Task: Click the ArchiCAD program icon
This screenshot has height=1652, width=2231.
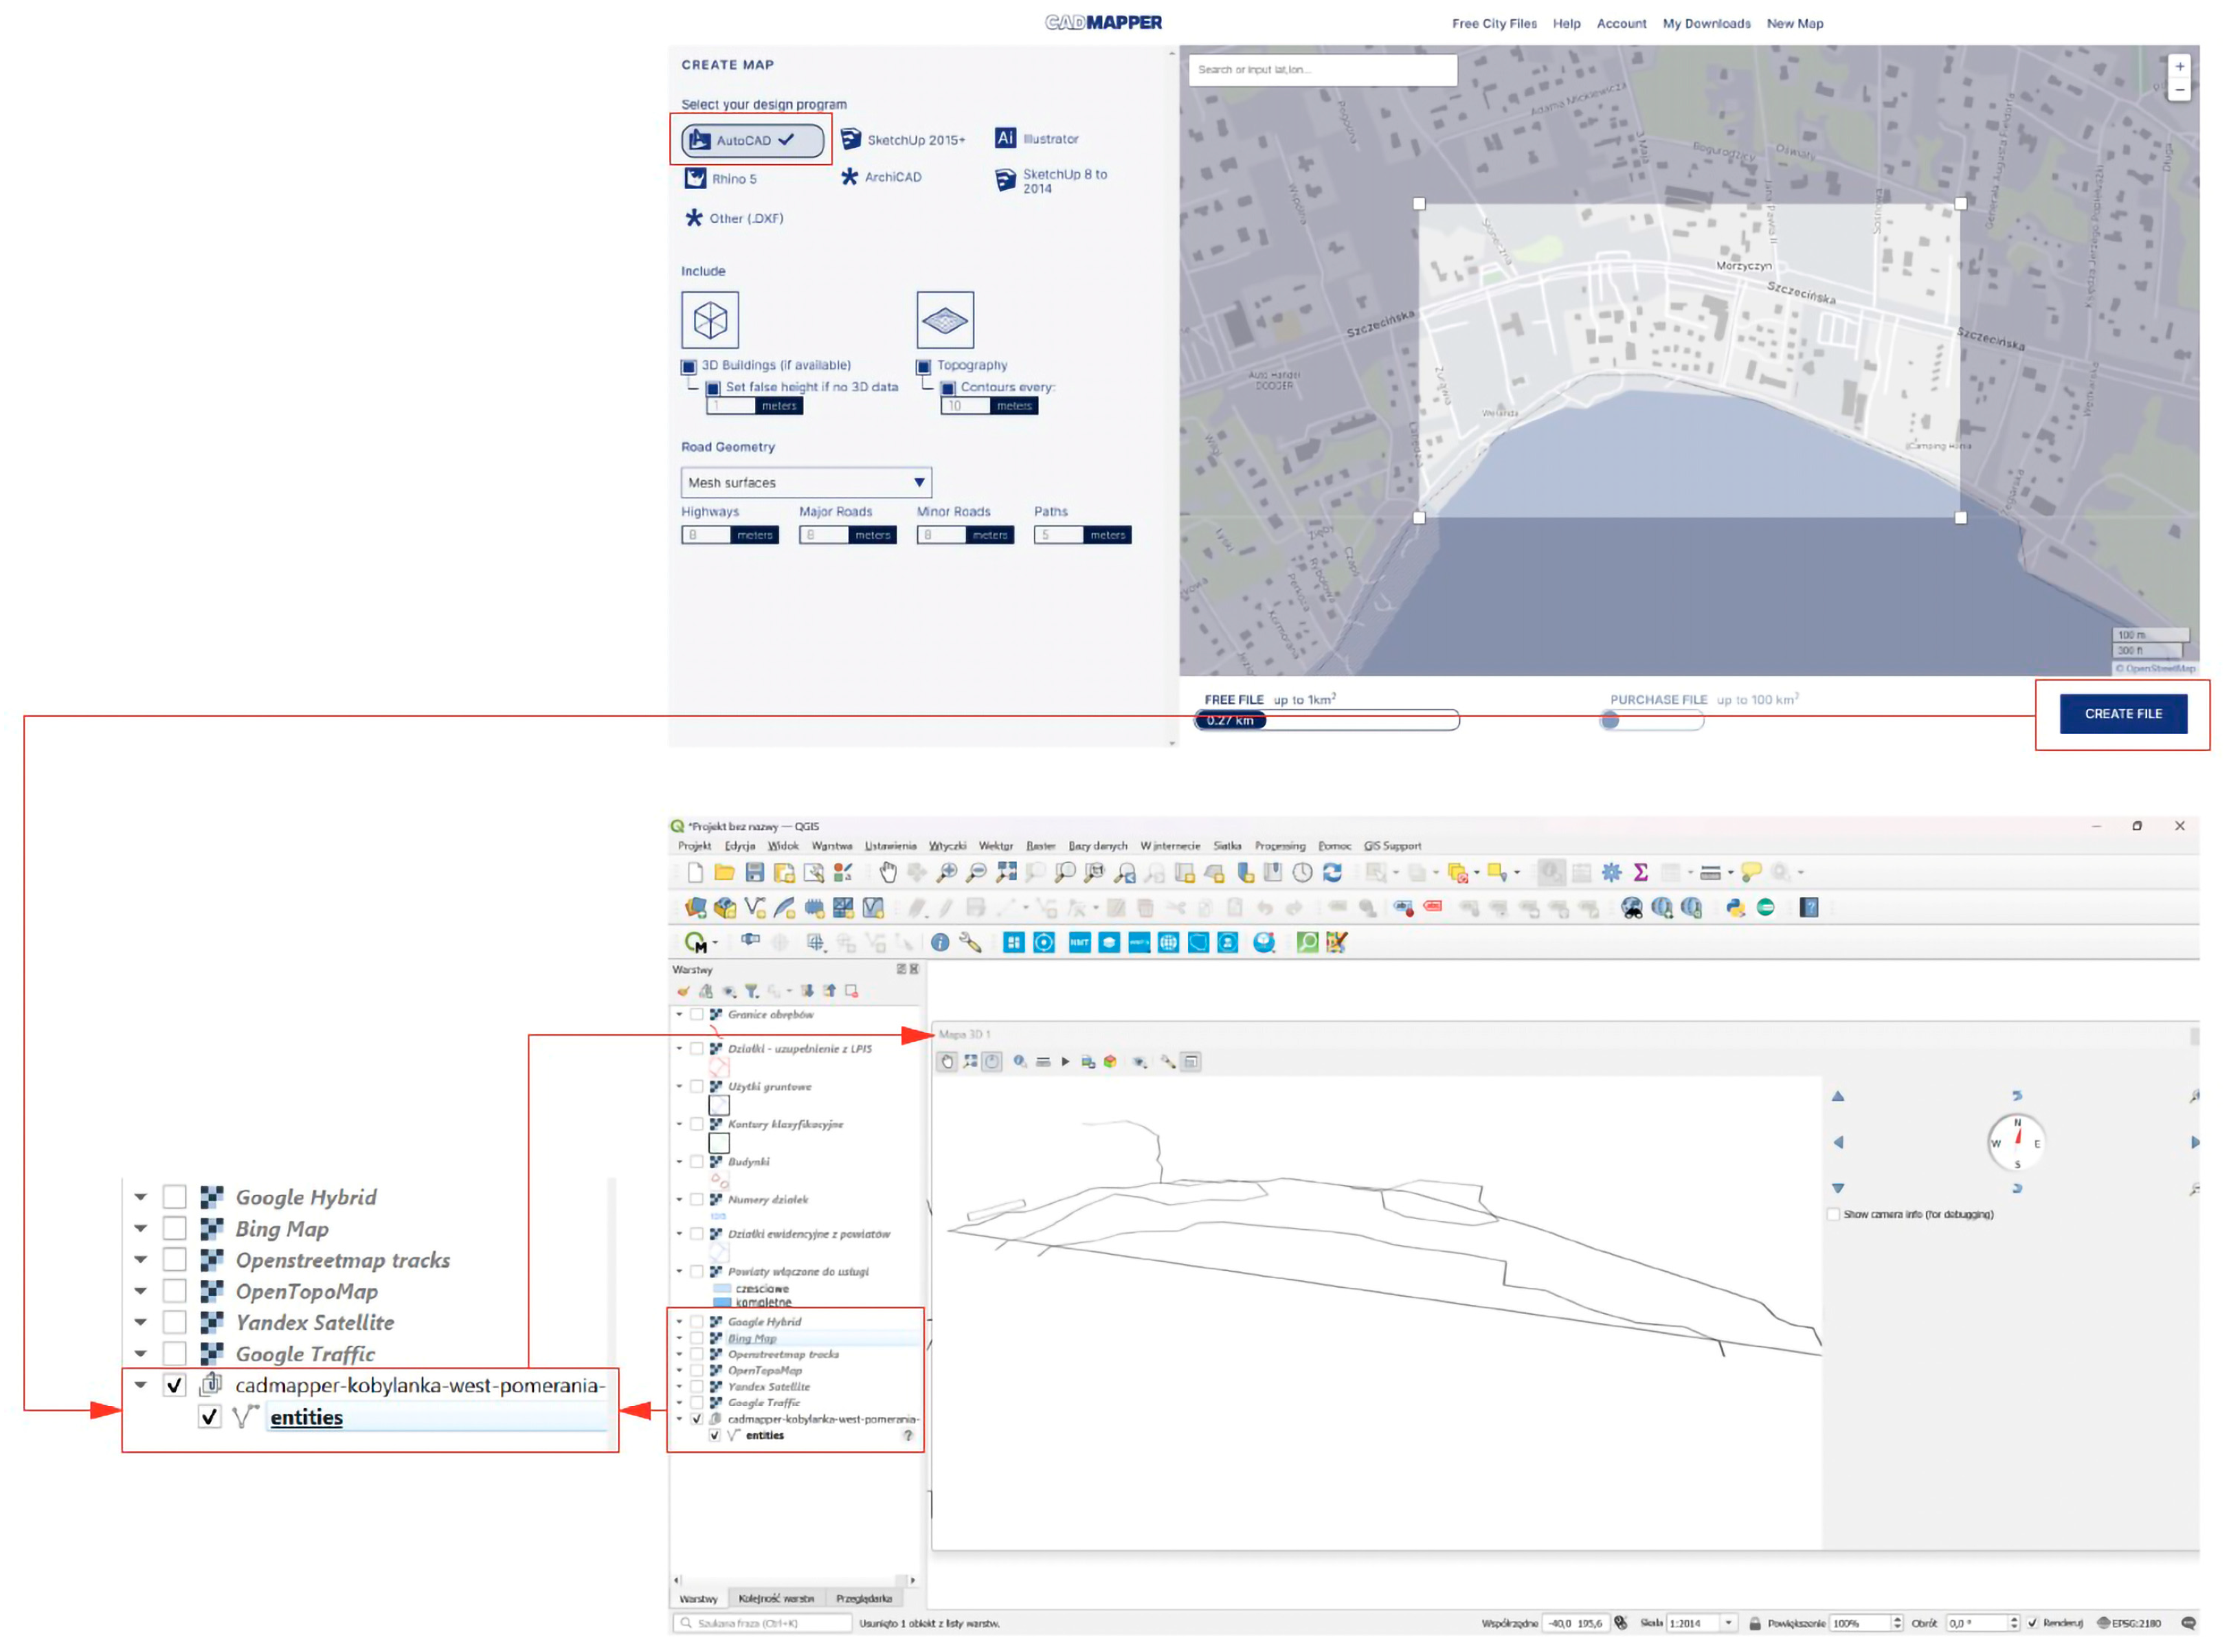Action: [x=849, y=177]
